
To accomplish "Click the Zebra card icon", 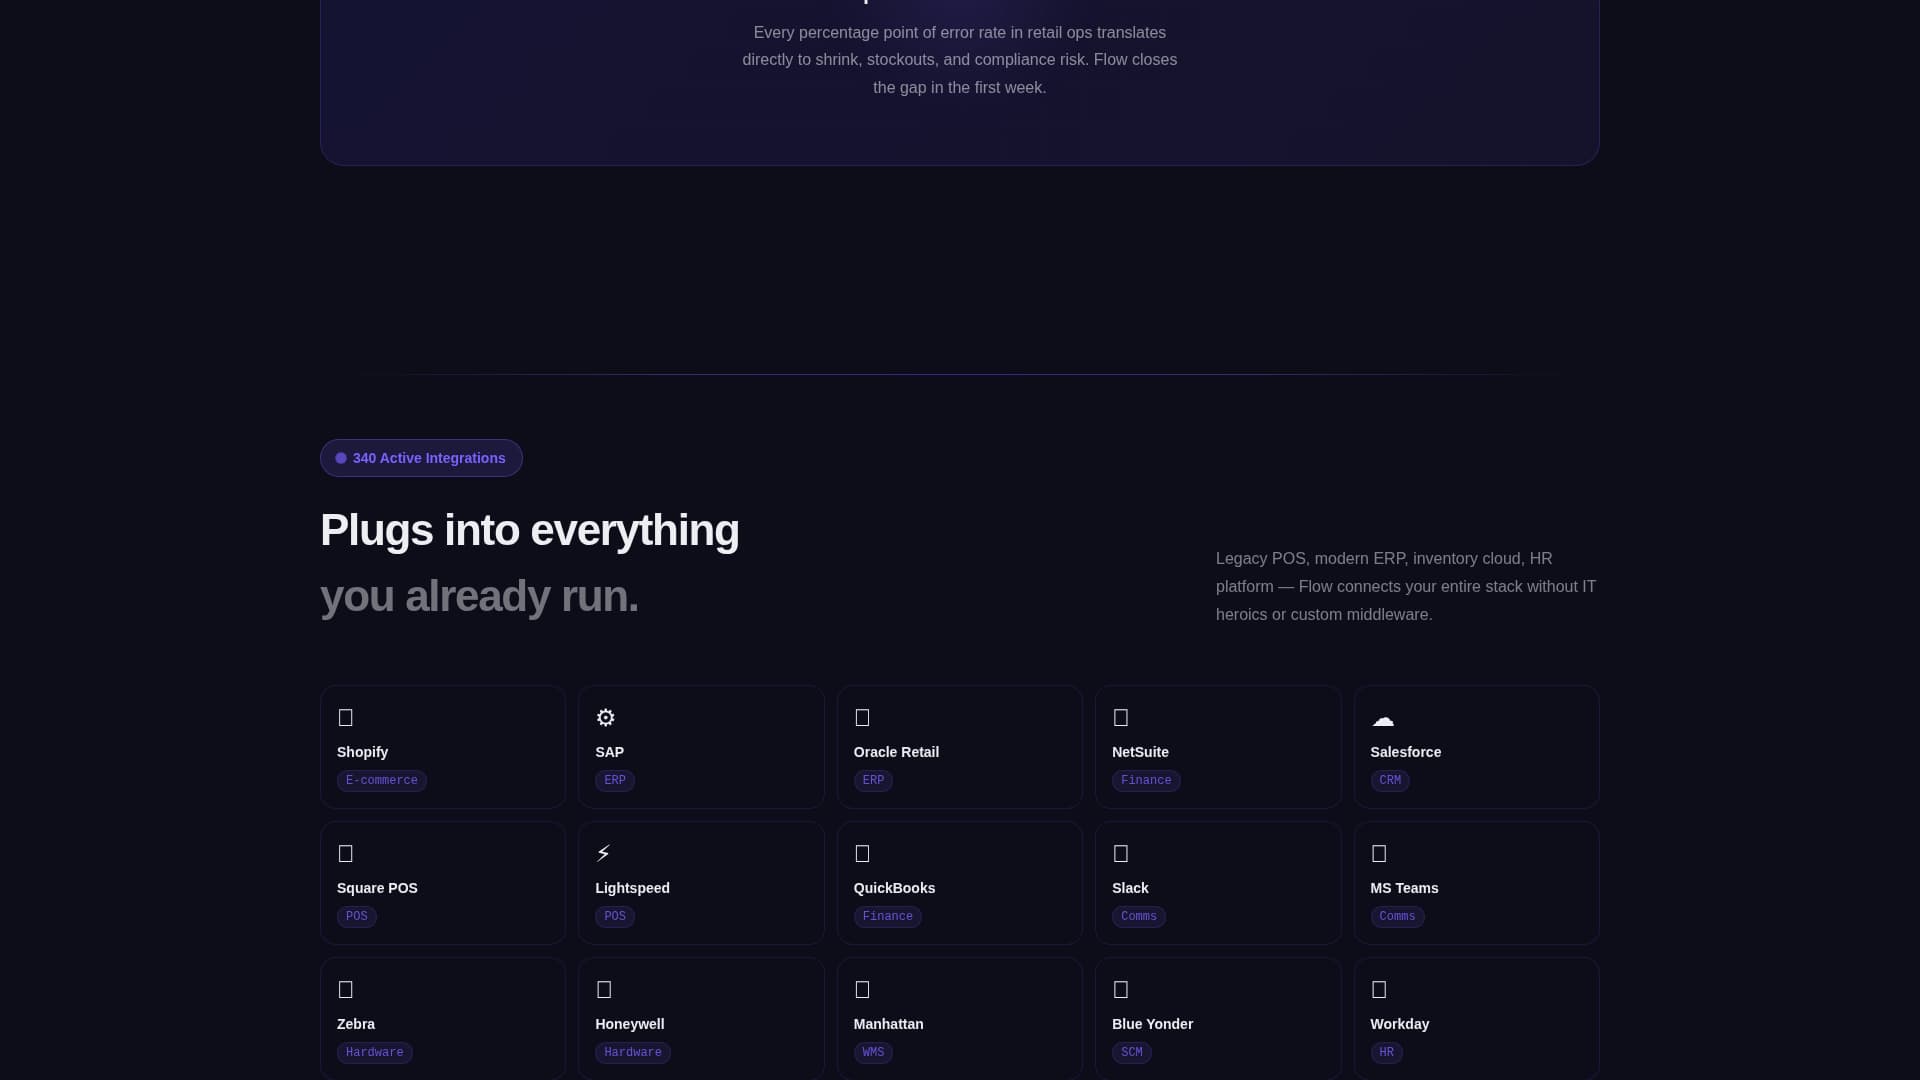I will [346, 990].
